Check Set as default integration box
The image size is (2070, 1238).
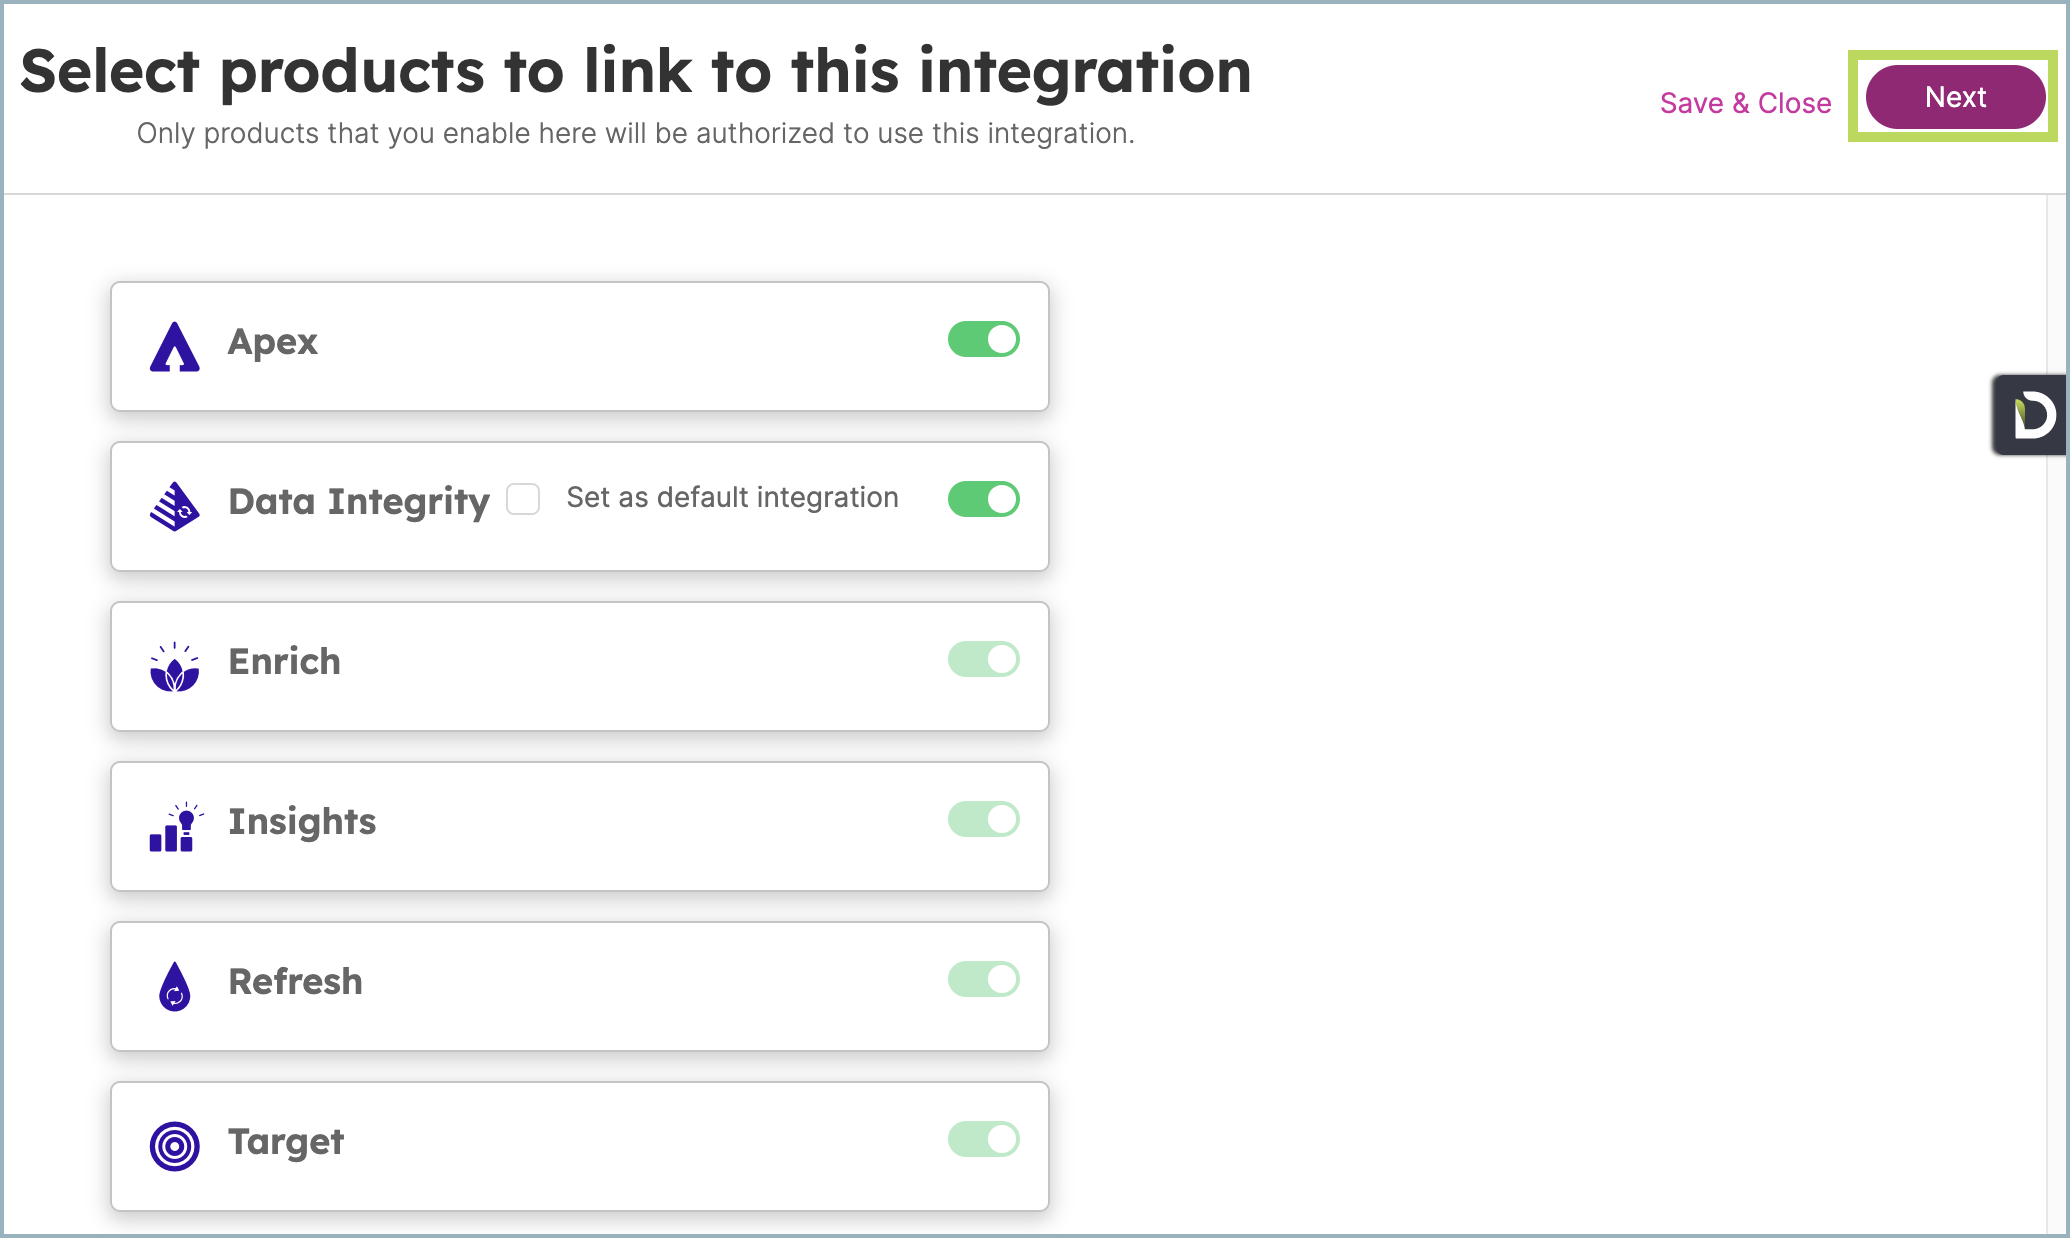(523, 498)
